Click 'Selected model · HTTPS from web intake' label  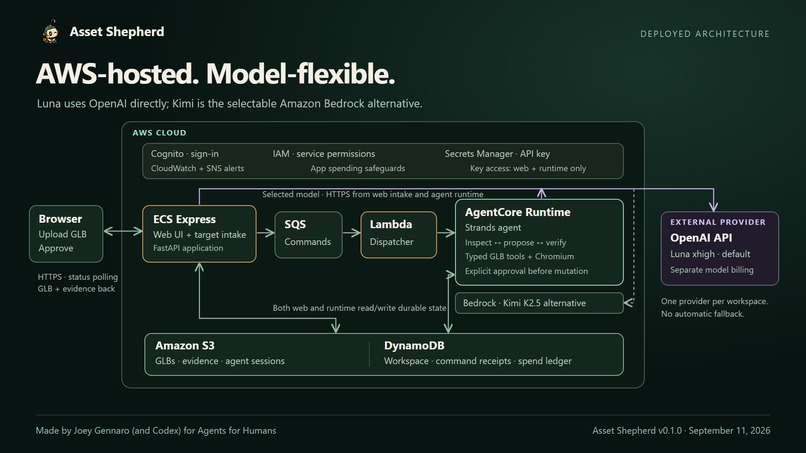pyautogui.click(x=373, y=194)
